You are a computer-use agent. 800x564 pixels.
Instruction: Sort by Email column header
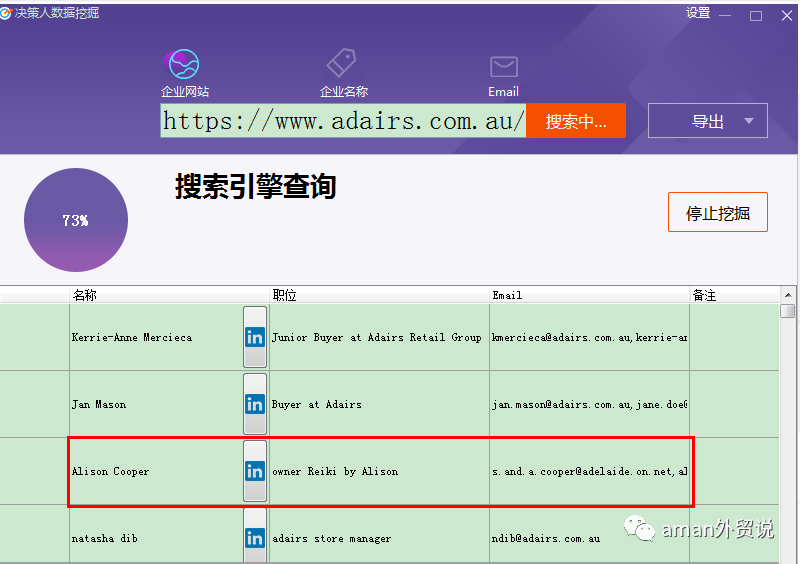pyautogui.click(x=589, y=295)
